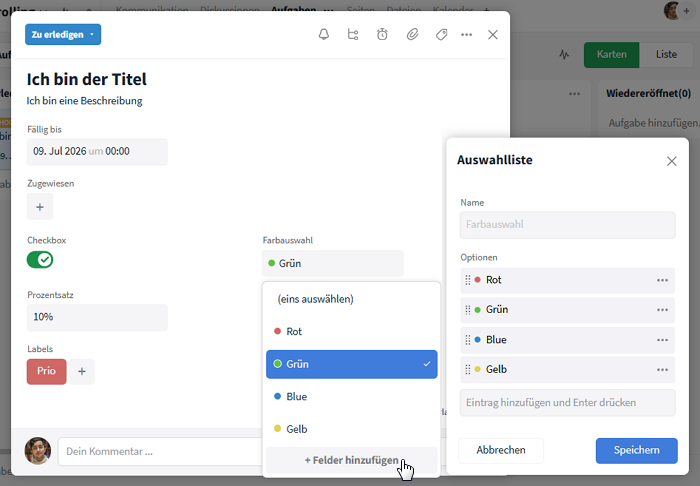
Task: Open the Farbauswahl dropdown showing Grün
Action: (x=333, y=263)
